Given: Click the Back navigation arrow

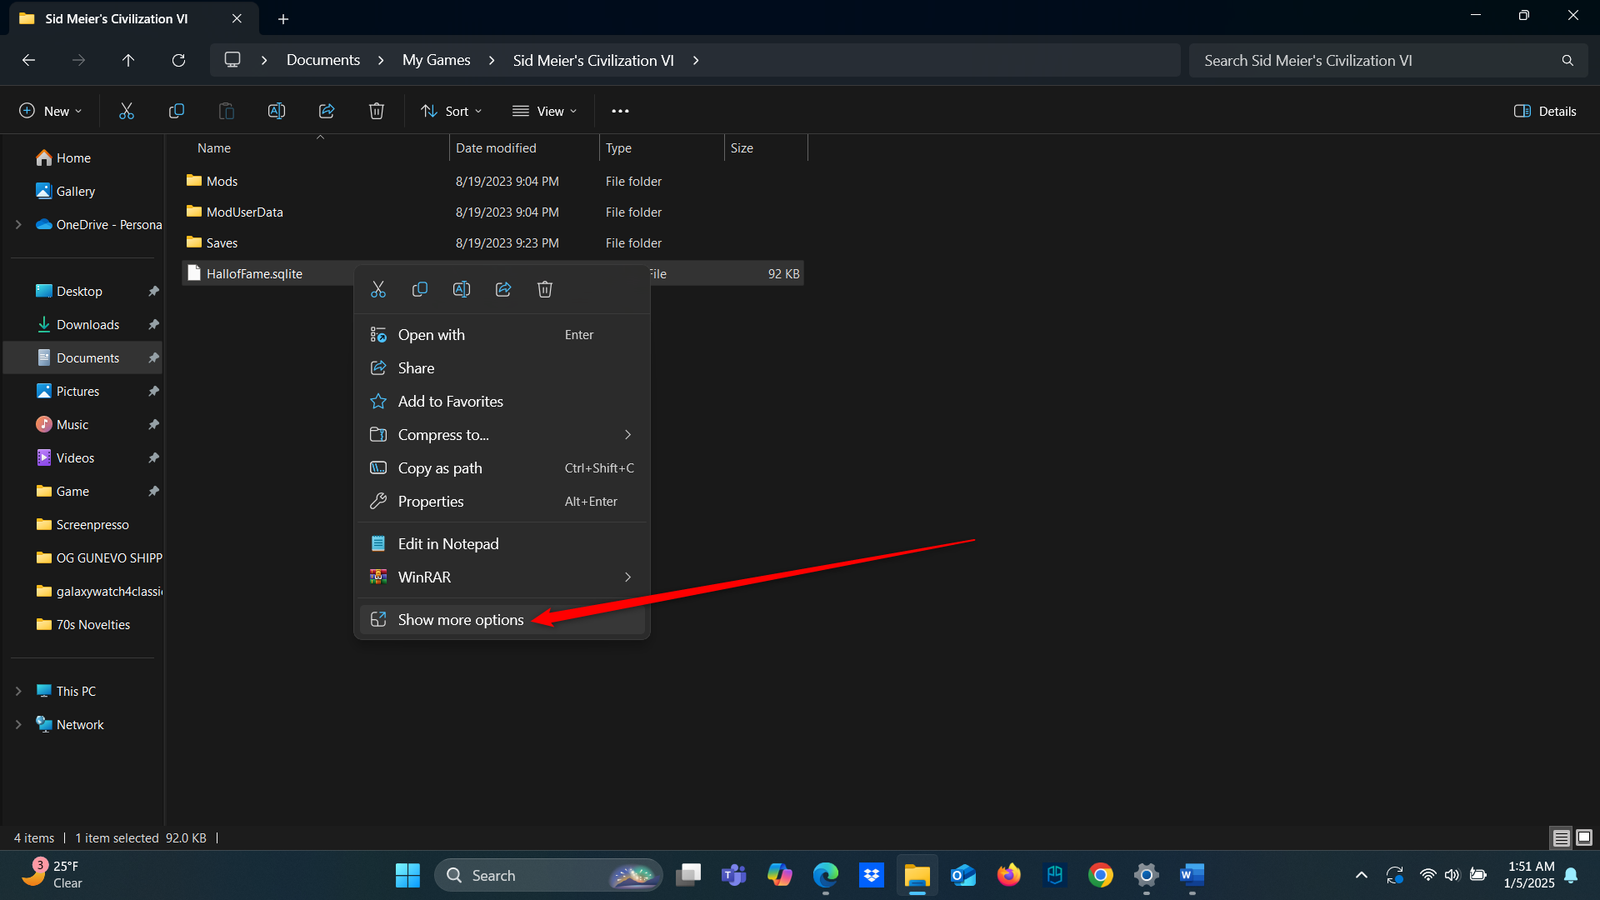Looking at the screenshot, I should coord(28,60).
